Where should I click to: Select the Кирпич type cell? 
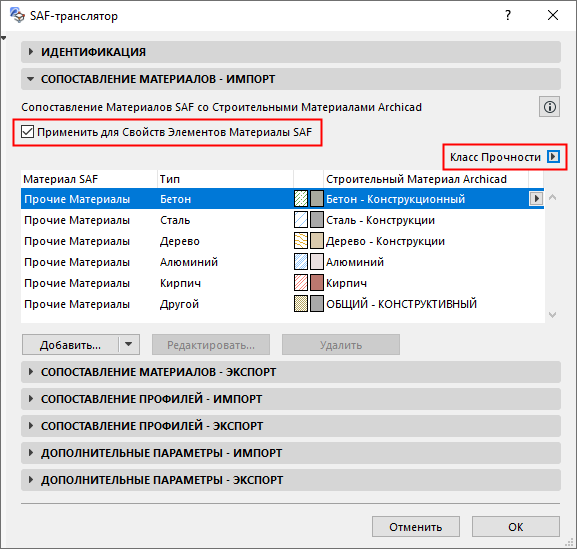180,283
